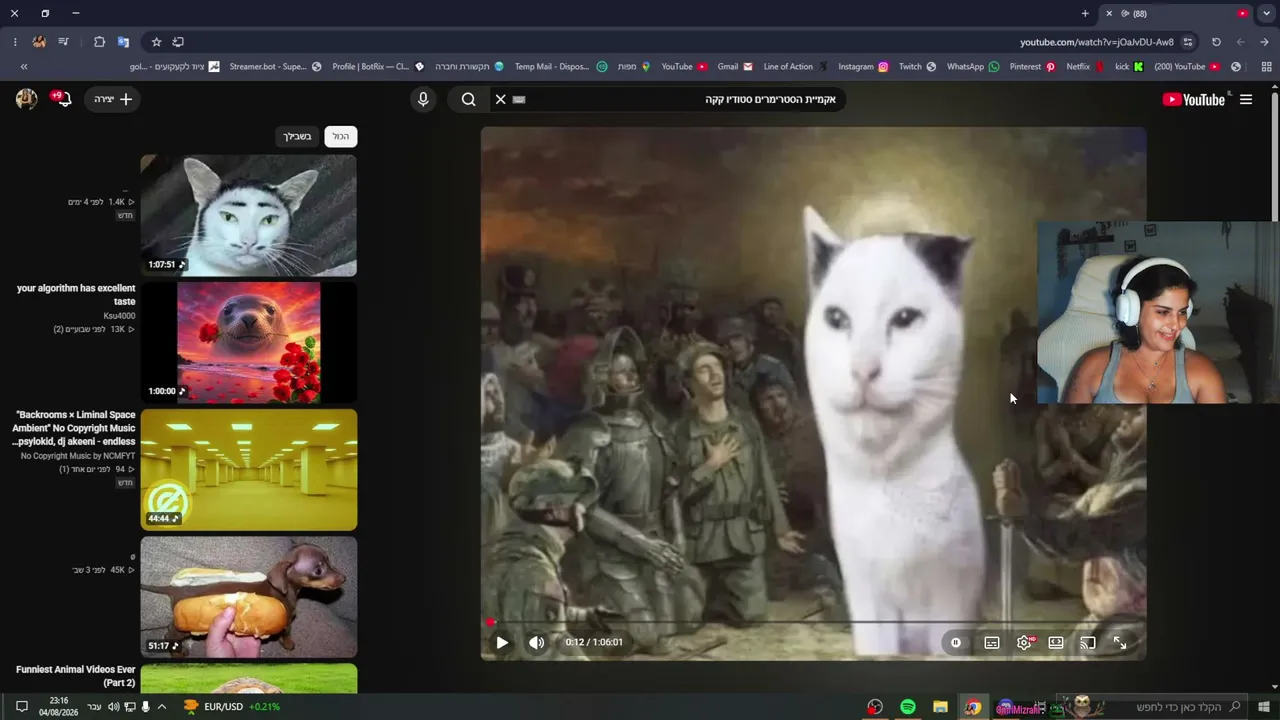The image size is (1280, 720).
Task: Click the Windows taskbar search box
Action: pyautogui.click(x=1152, y=707)
